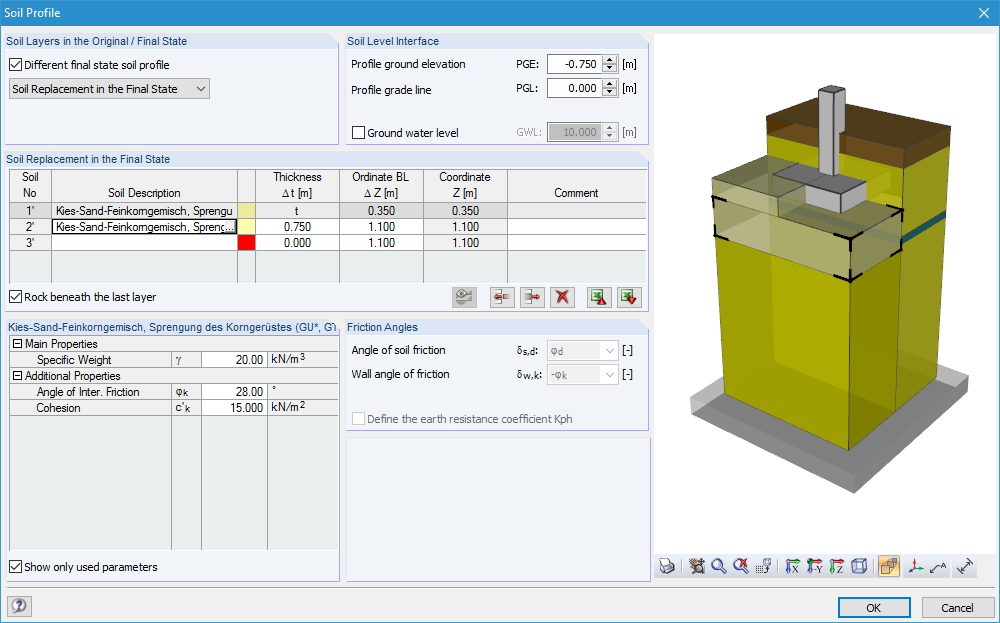The width and height of the screenshot is (1000, 623).
Task: Click the red color swatch of soil 3'
Action: click(246, 242)
